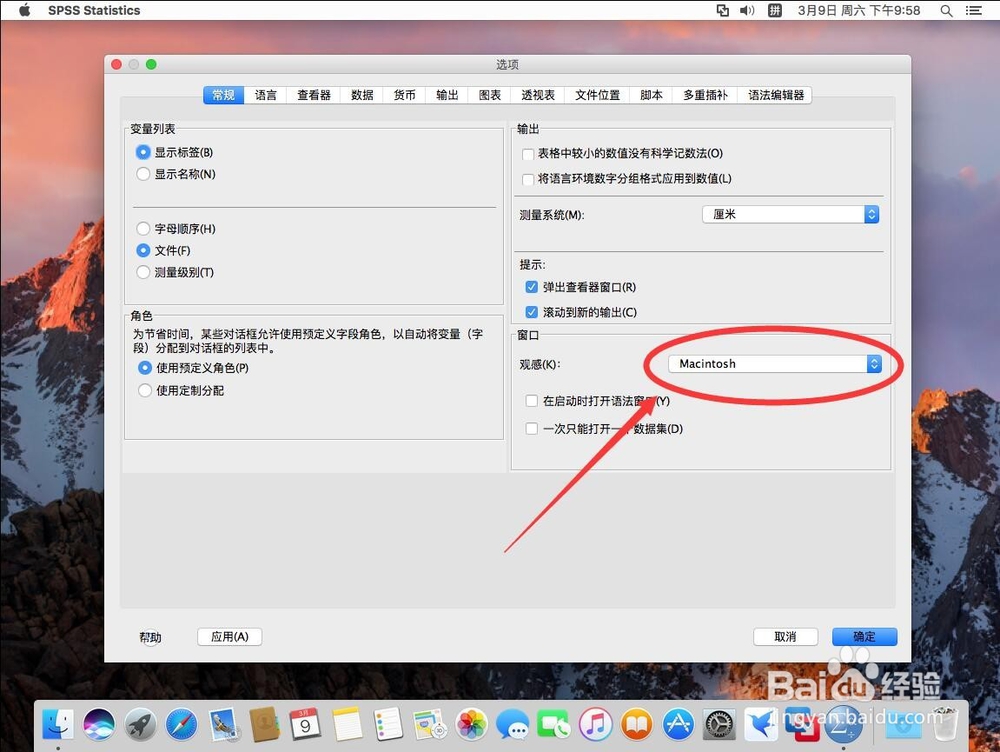Open iBooks orange icon in dock

[636, 725]
